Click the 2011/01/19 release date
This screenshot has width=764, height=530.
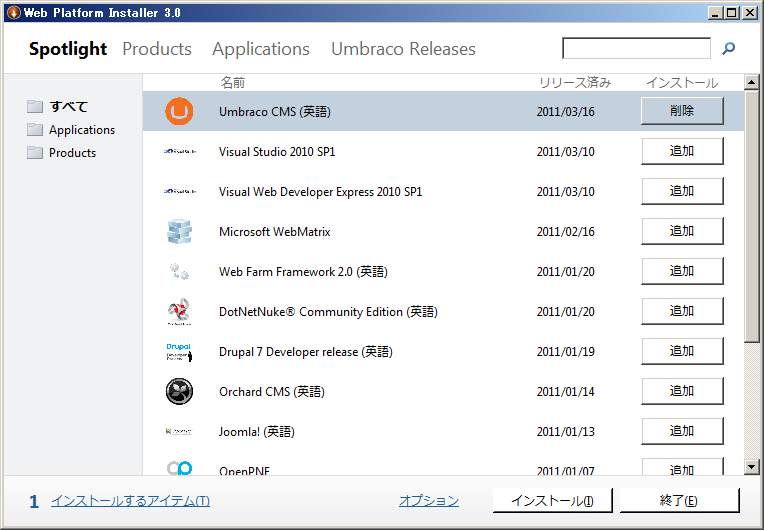(566, 352)
